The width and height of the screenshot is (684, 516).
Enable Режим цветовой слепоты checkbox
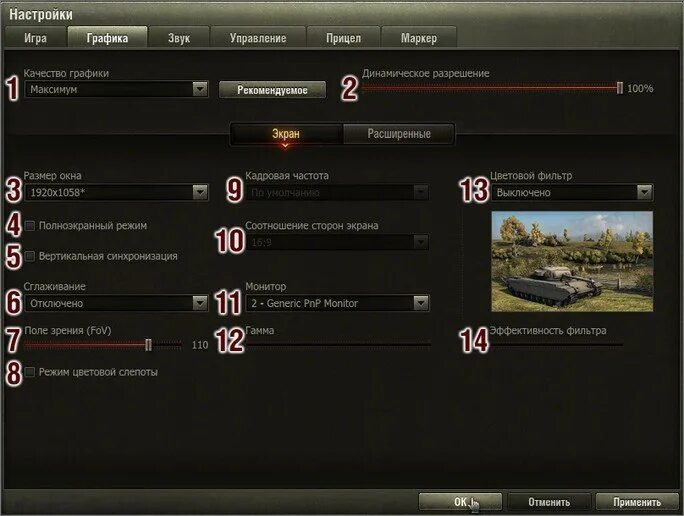[30, 372]
